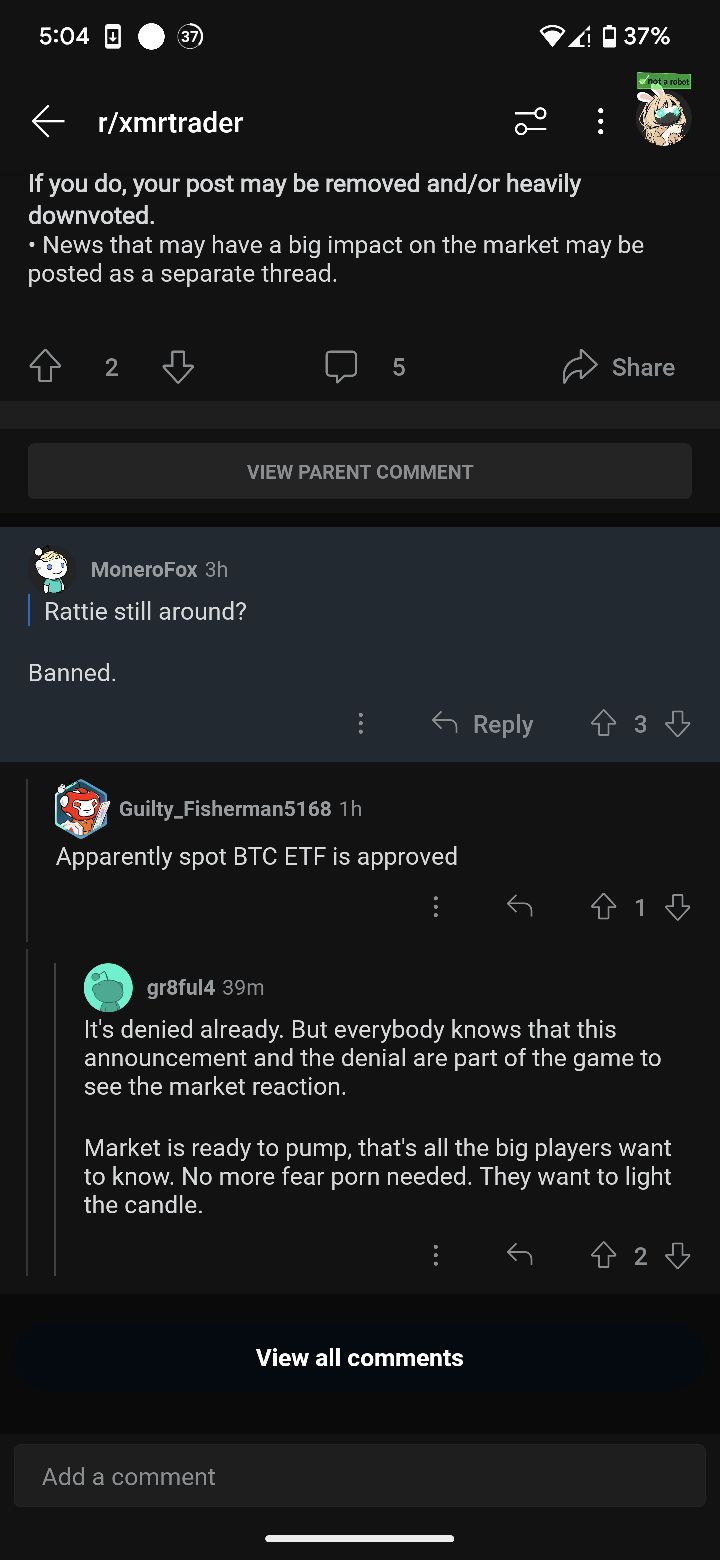Open the comment sort options icon

click(530, 122)
